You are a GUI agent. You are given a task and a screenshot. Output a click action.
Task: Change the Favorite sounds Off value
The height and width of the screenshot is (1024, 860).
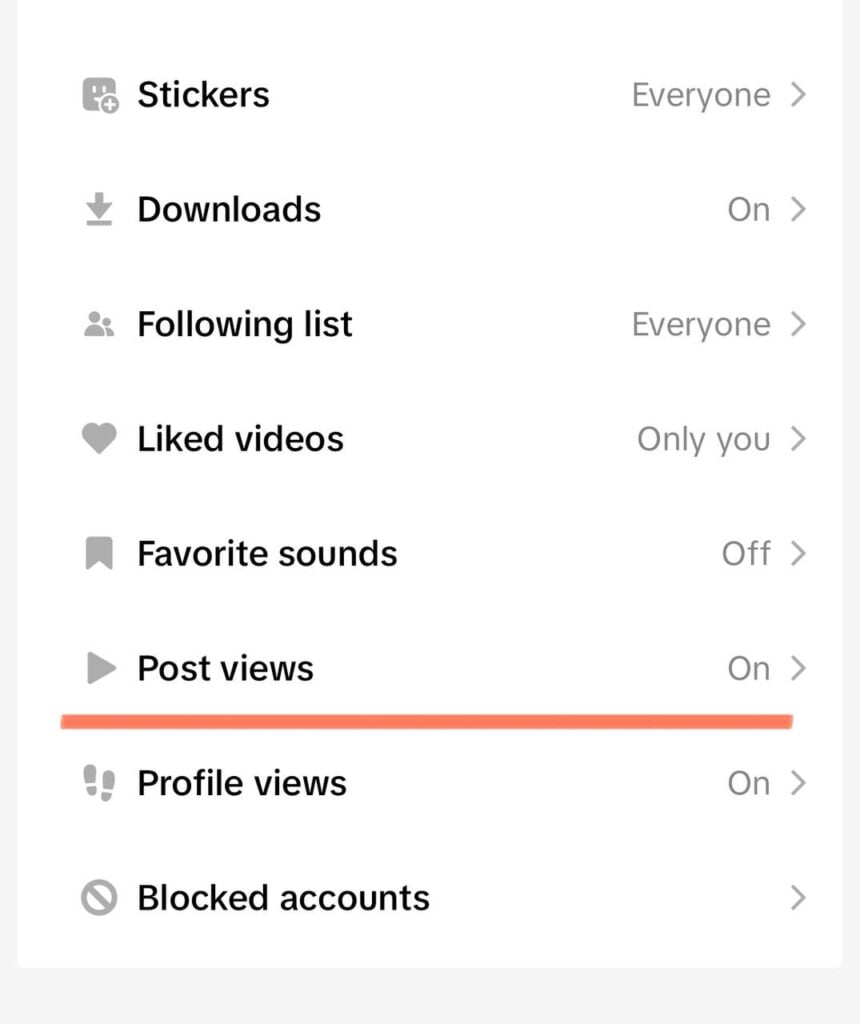(x=746, y=554)
